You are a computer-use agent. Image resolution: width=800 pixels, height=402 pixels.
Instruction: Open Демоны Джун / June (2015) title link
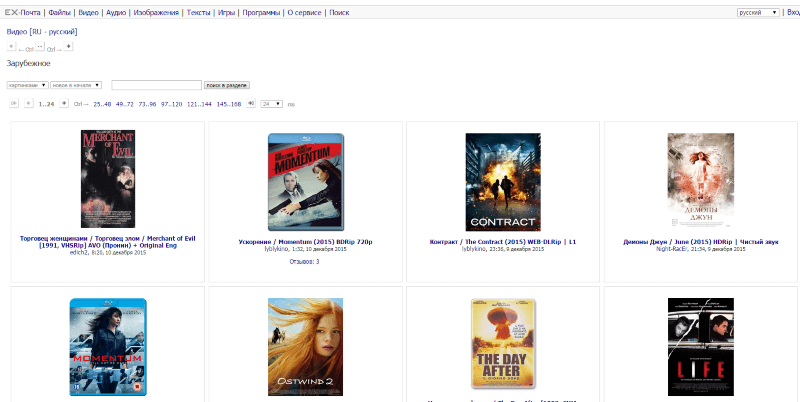(x=701, y=242)
